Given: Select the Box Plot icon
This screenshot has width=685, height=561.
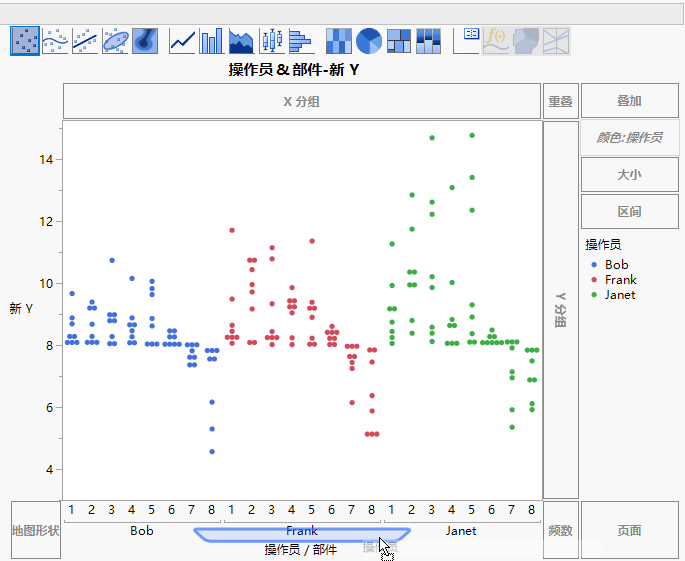Looking at the screenshot, I should 272,41.
